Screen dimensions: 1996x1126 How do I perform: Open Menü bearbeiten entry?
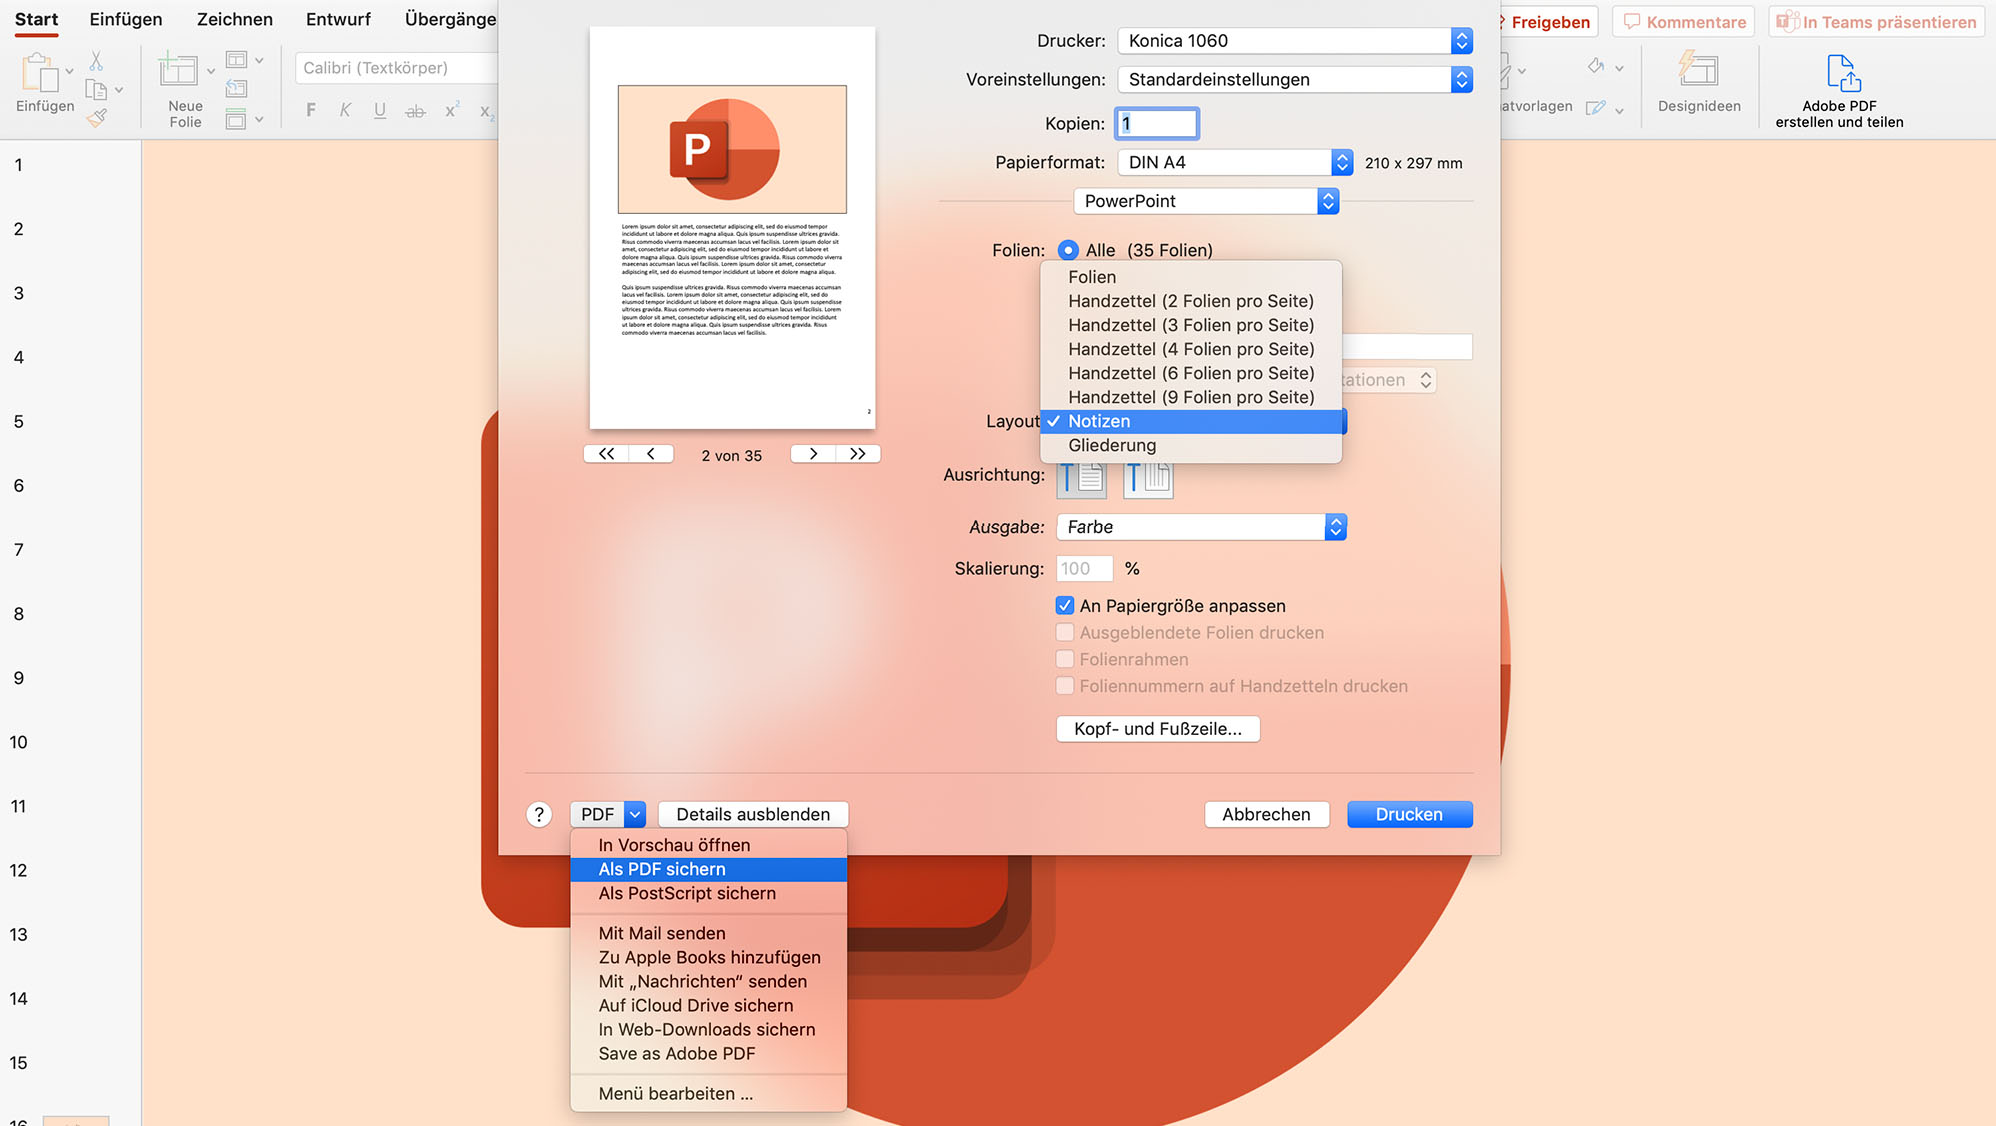click(708, 1094)
